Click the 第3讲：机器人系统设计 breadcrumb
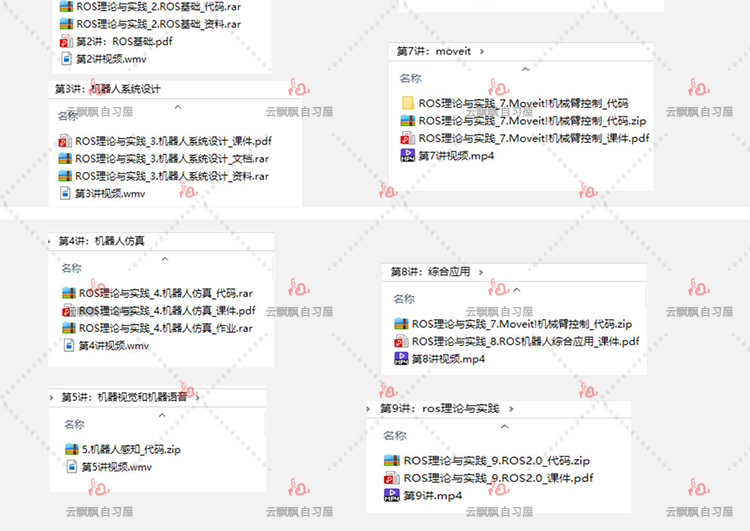This screenshot has width=750, height=531. coord(108,89)
